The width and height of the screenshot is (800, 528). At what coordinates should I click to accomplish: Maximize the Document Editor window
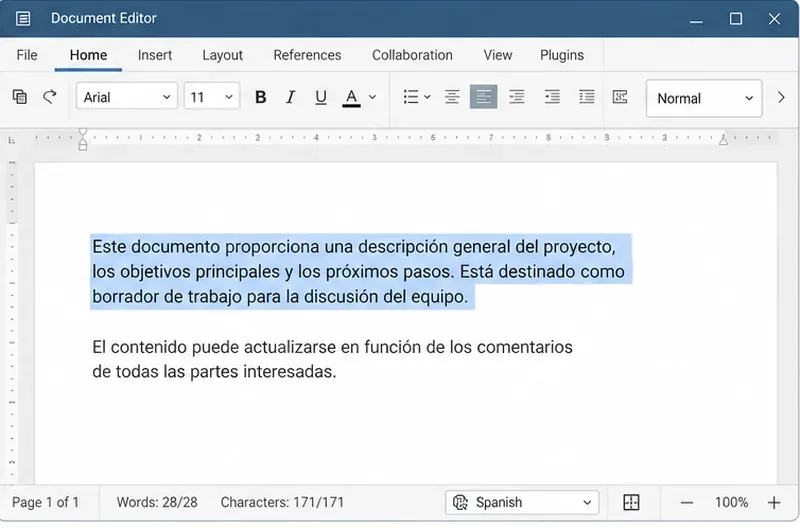(736, 19)
